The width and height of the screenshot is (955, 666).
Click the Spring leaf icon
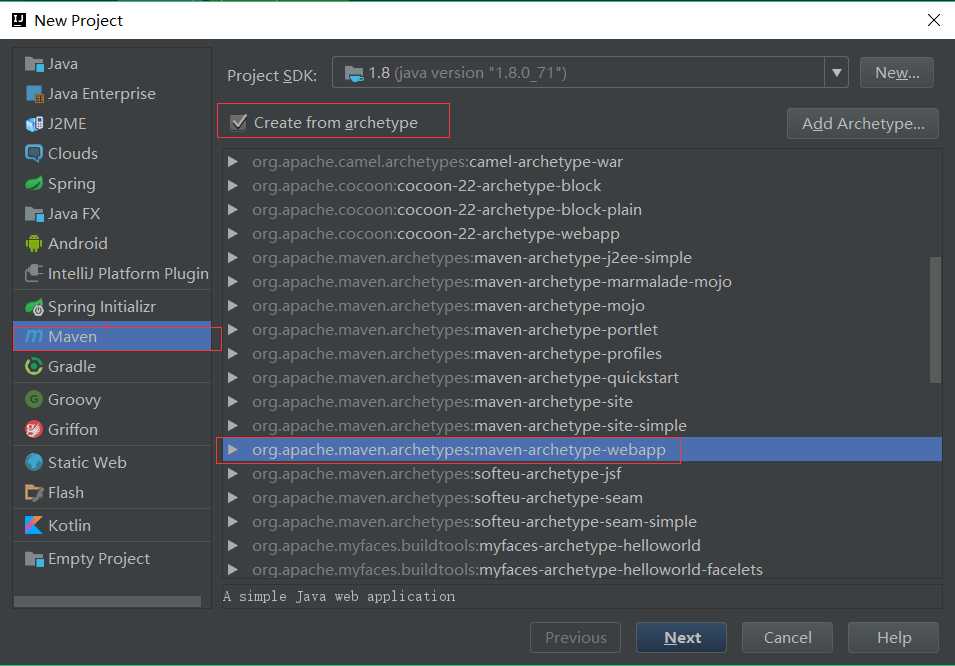click(34, 183)
